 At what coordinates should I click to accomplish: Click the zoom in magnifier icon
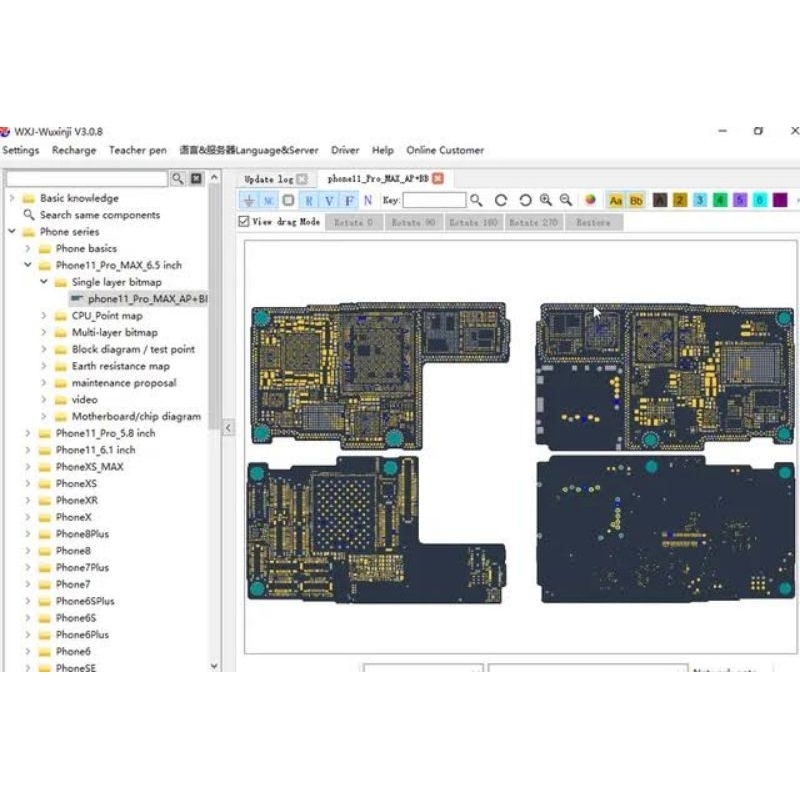(546, 200)
